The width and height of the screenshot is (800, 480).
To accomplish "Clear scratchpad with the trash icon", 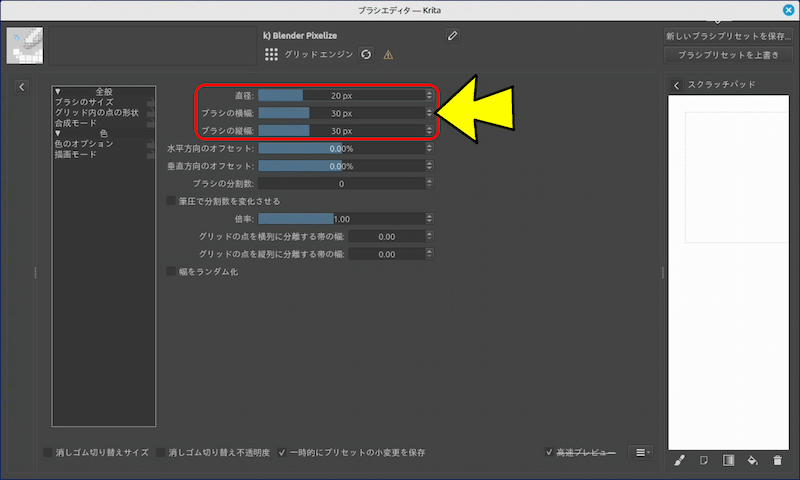I will click(777, 460).
